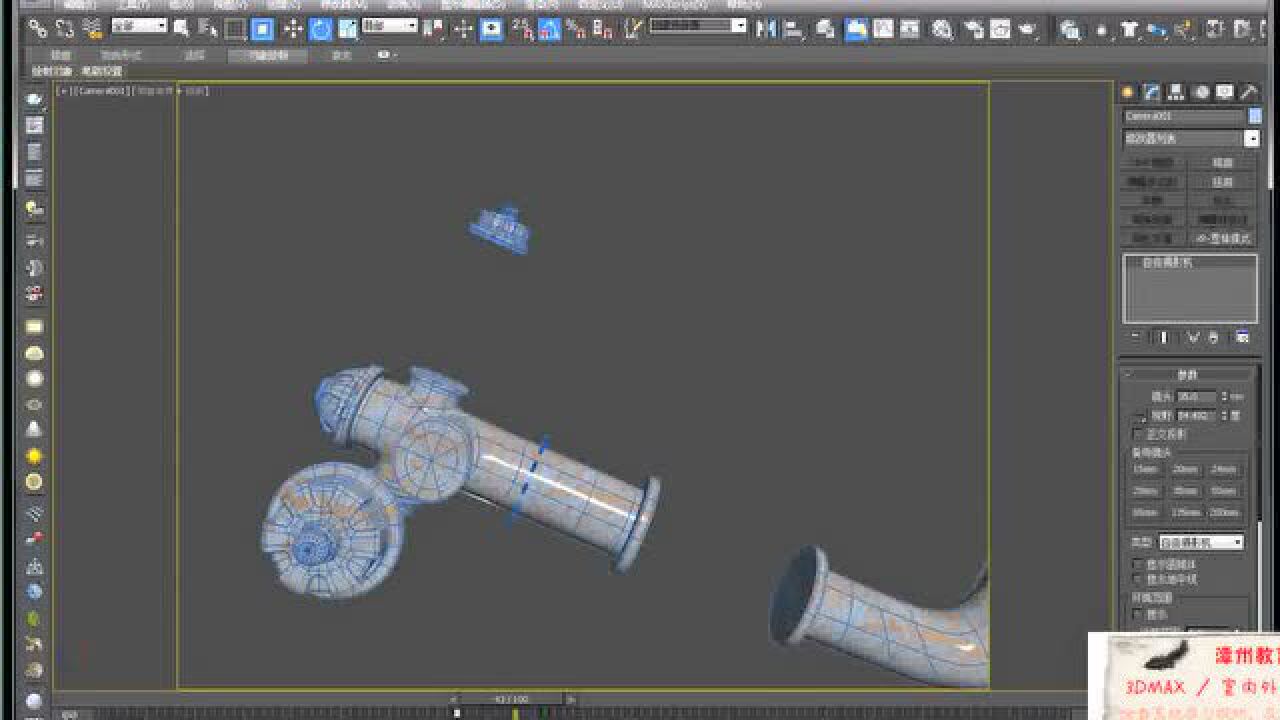
Task: Switch to the Display panel tab
Action: [x=1225, y=92]
